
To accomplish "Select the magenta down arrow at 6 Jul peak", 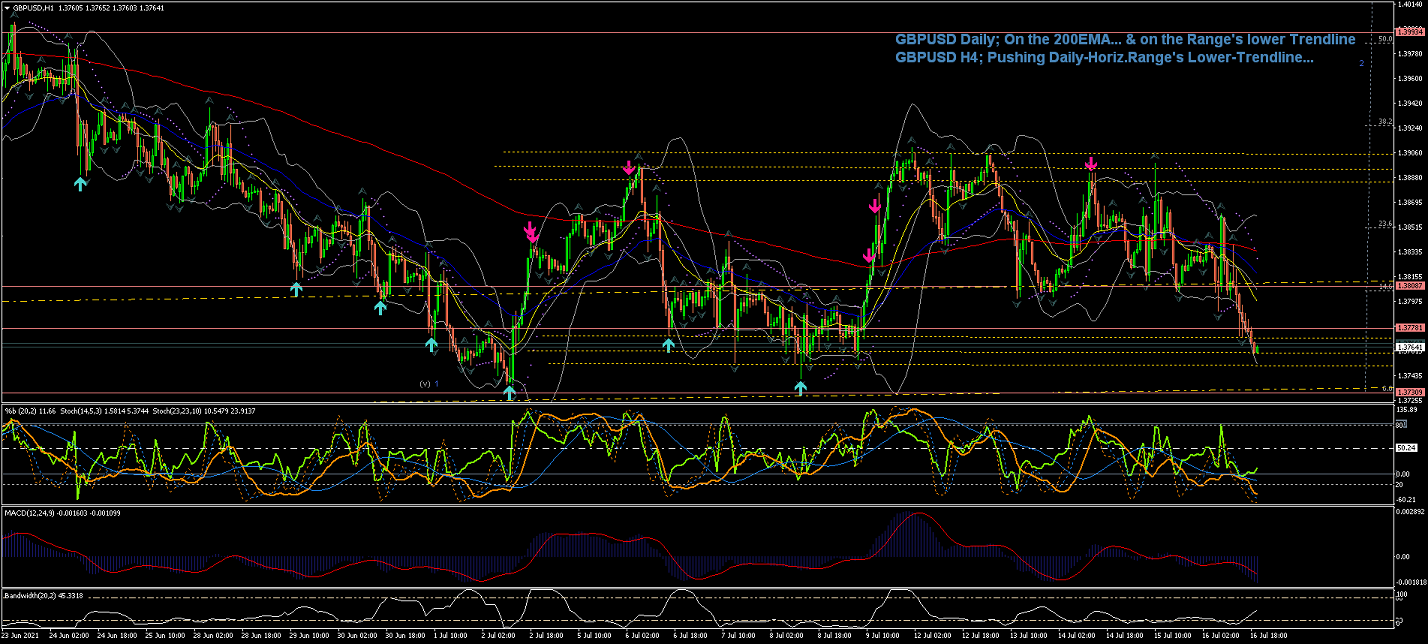I will 629,167.
